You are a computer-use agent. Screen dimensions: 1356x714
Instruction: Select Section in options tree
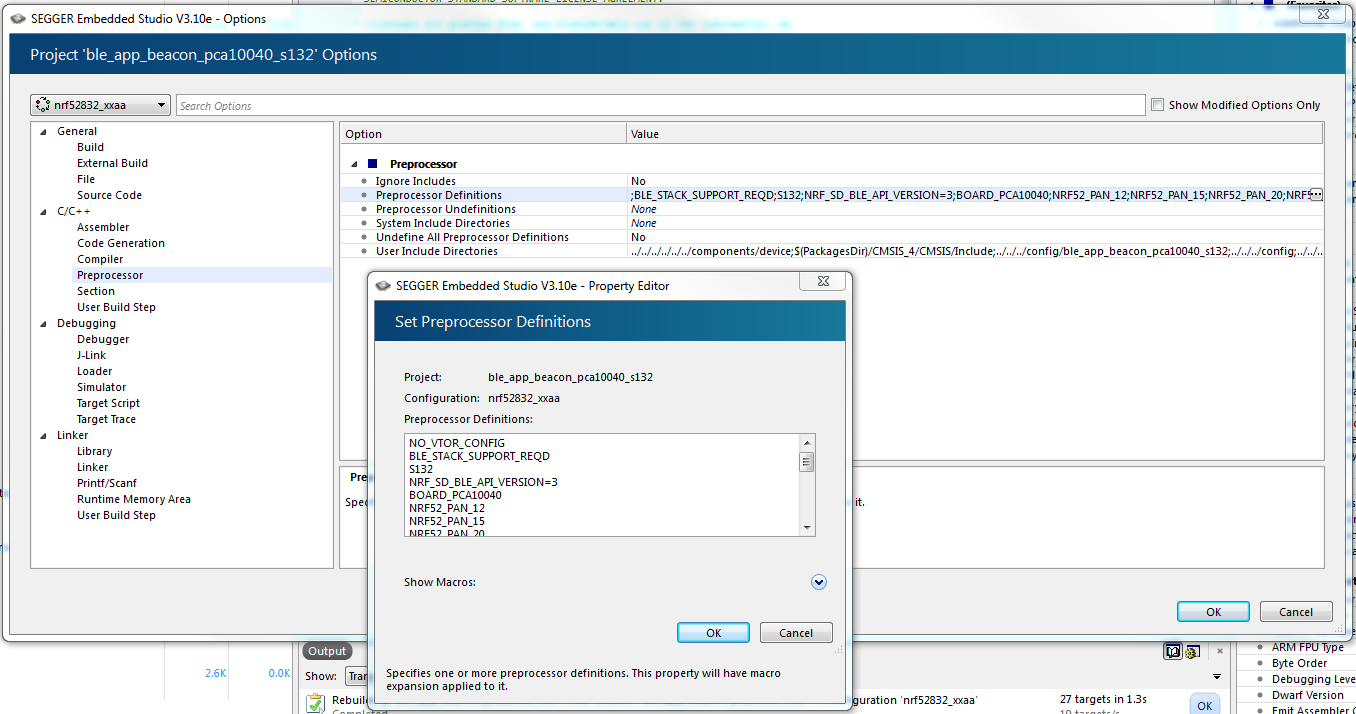click(96, 291)
